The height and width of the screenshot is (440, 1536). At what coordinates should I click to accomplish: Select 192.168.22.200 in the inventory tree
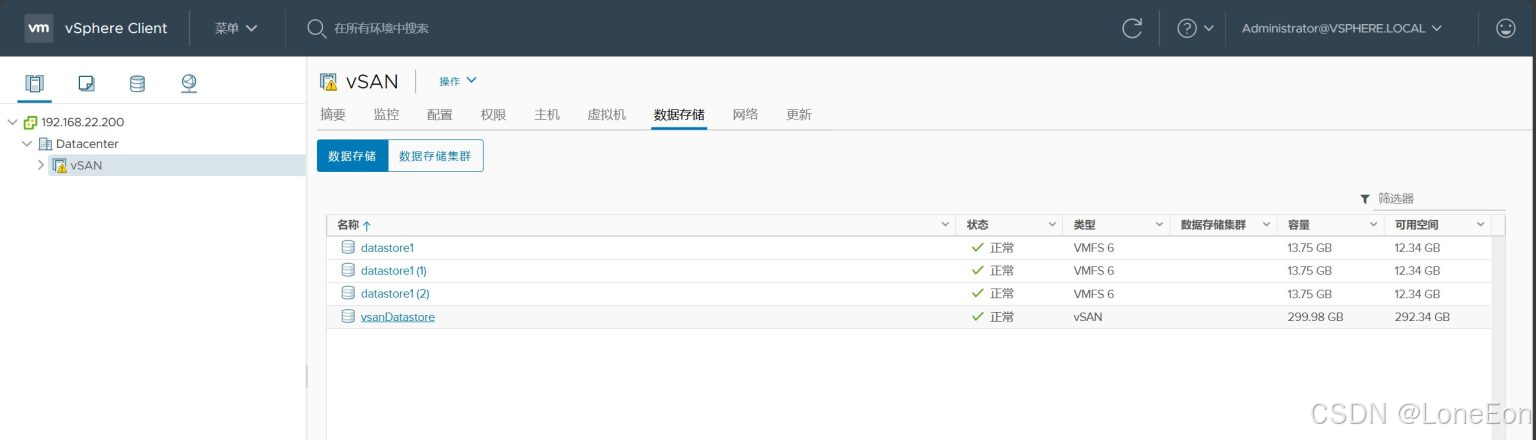(83, 122)
